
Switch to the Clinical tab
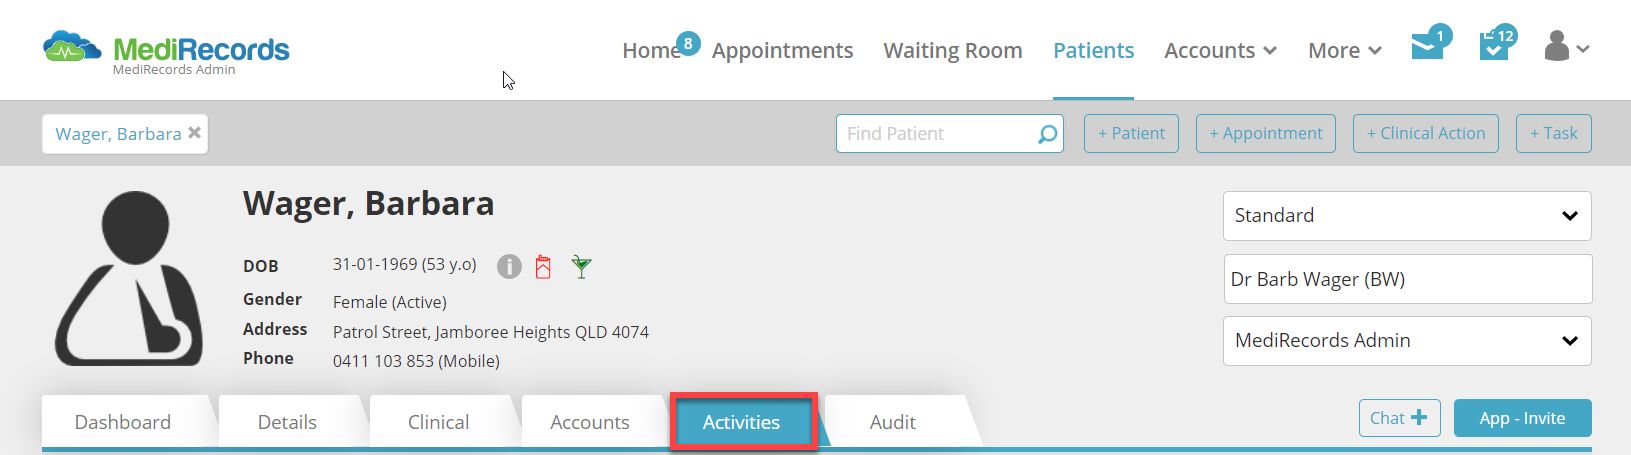click(x=439, y=422)
